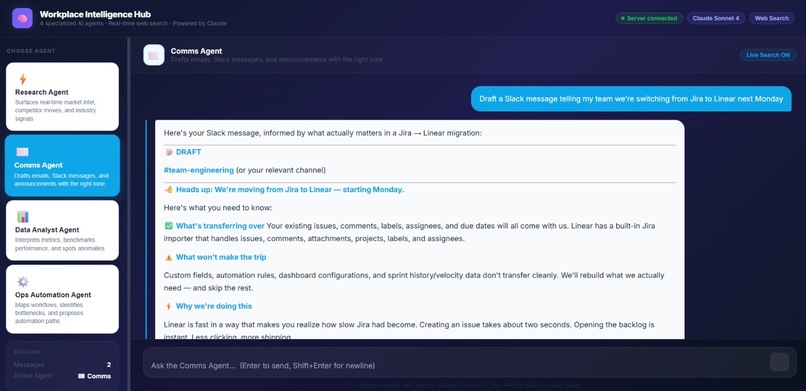
Task: Click the Data Analyst Agent chart icon
Action: point(23,216)
